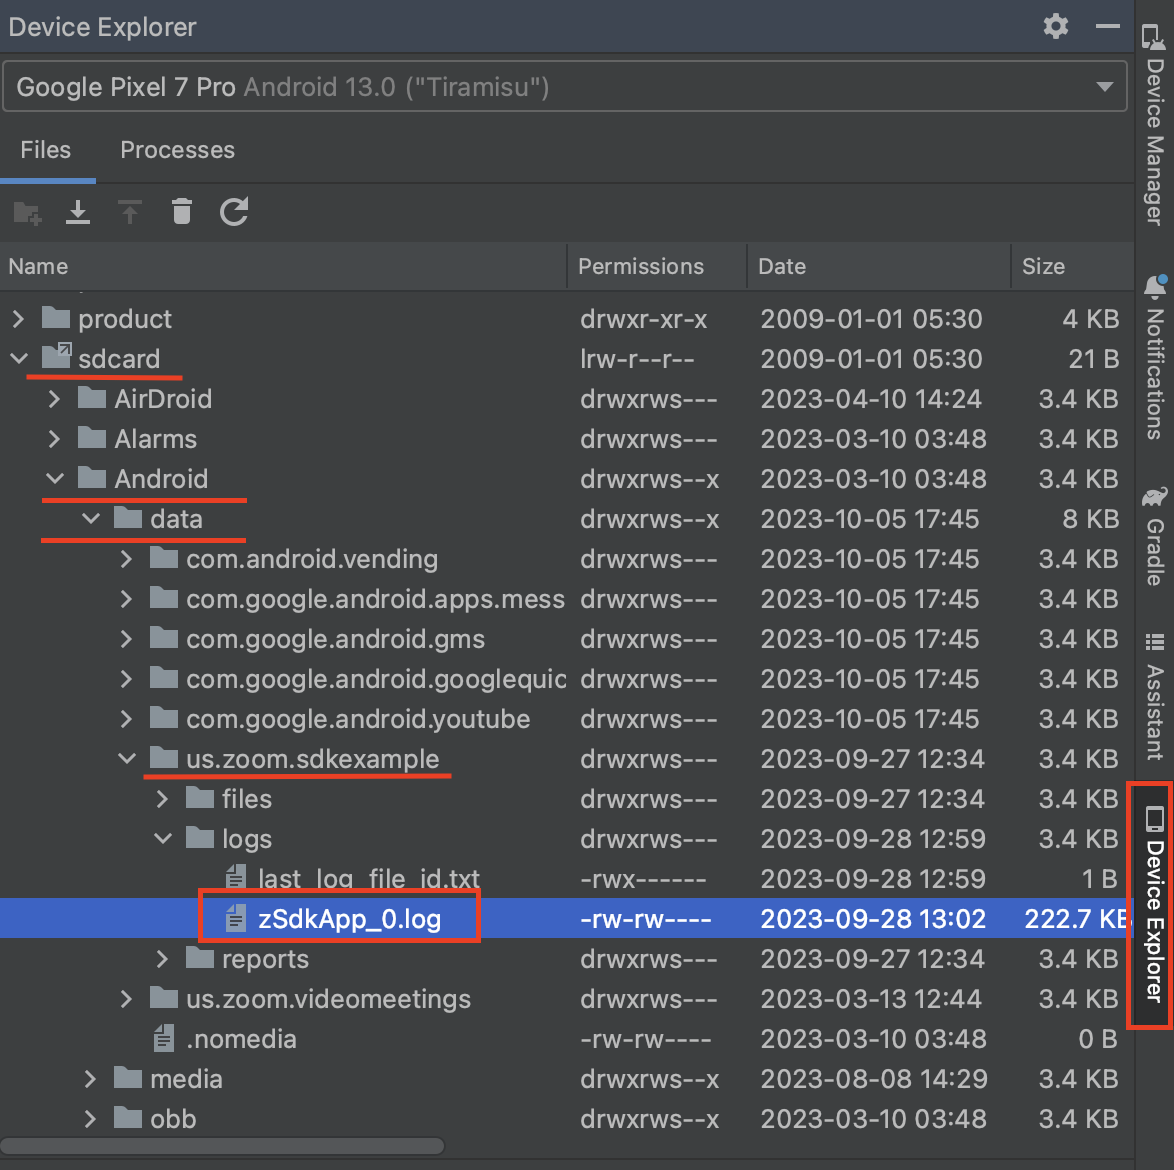Save the selected log file to disk

78,212
